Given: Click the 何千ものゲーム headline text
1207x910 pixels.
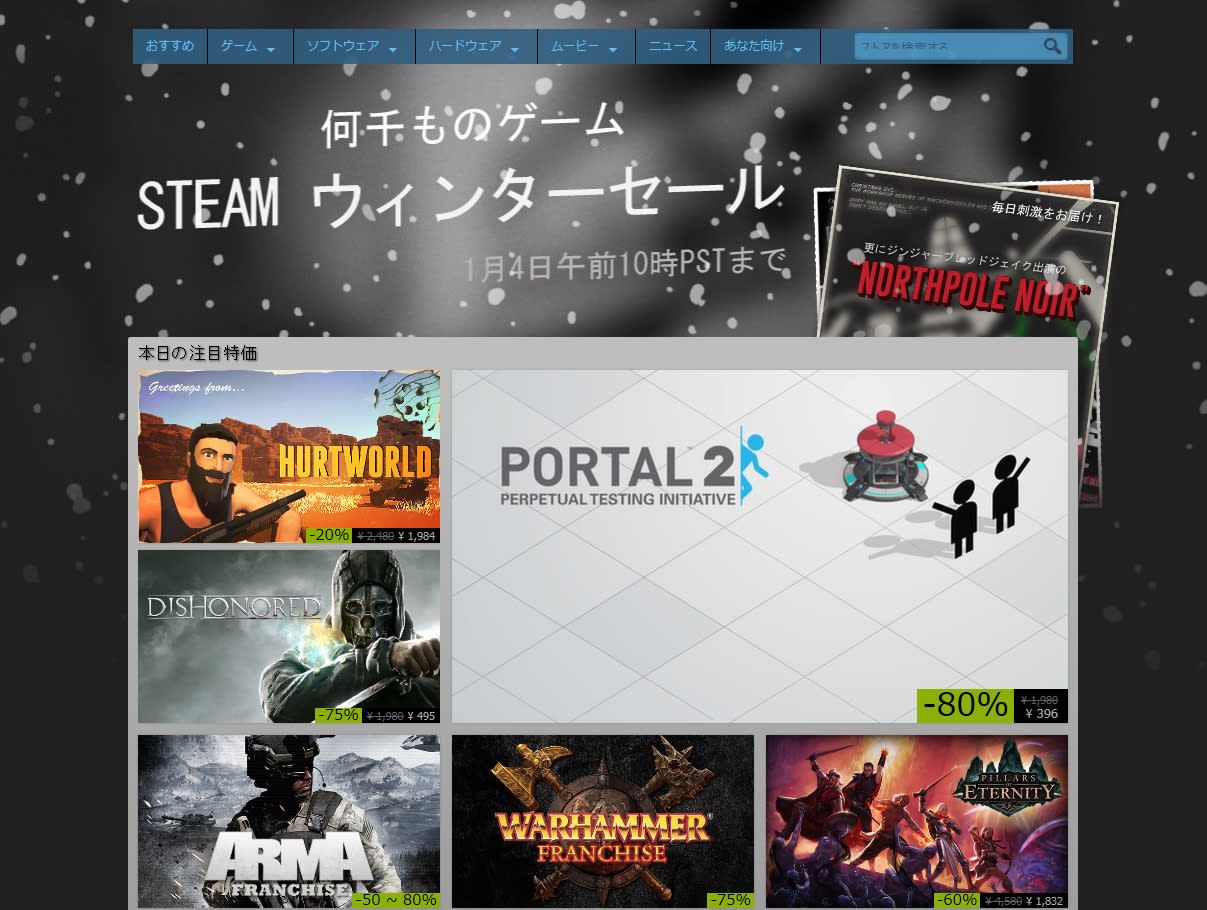Looking at the screenshot, I should click(473, 127).
